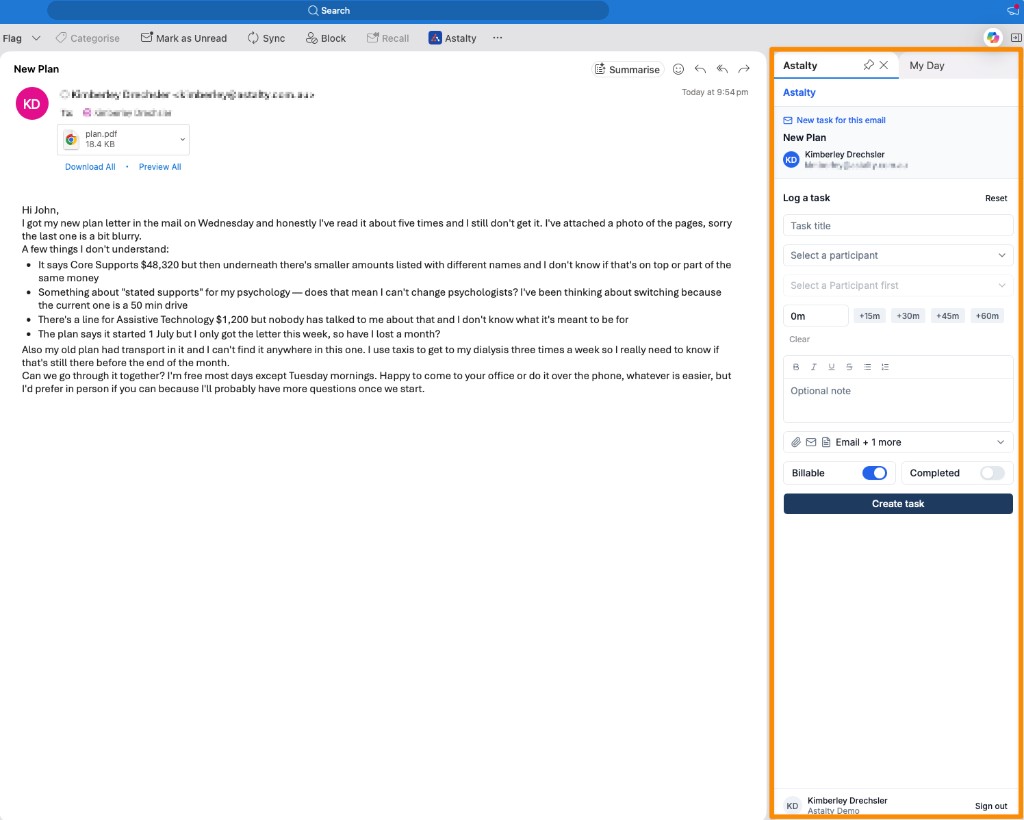1024x820 pixels.
Task: Click the Download All link
Action: tap(90, 166)
